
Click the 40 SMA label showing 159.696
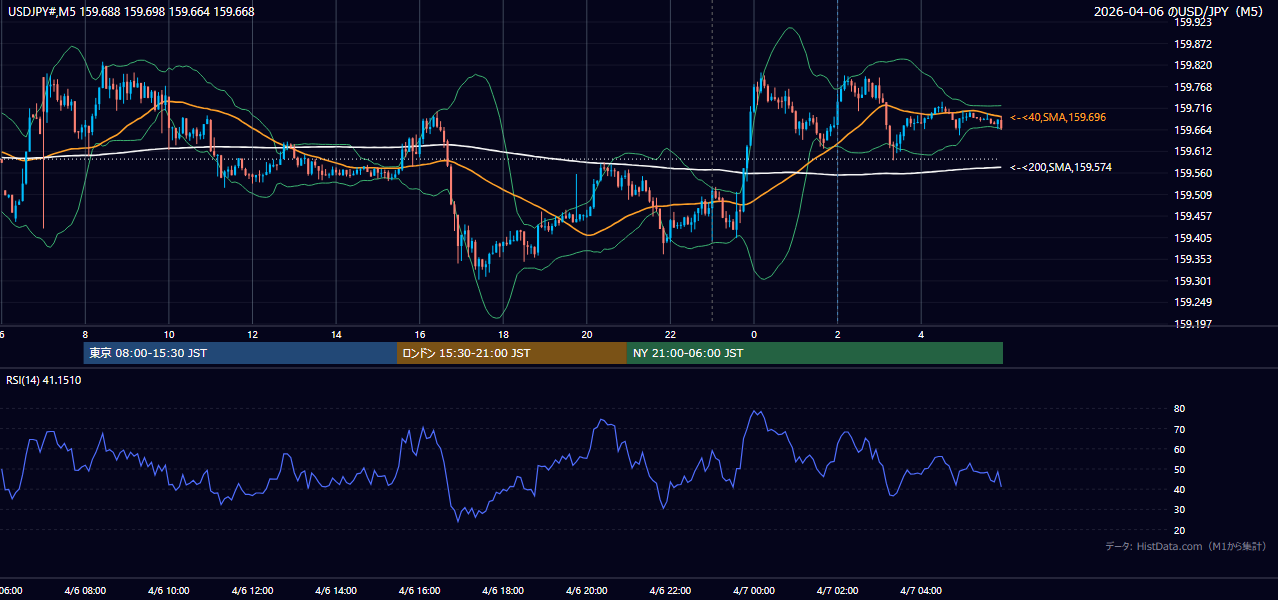pyautogui.click(x=1057, y=118)
